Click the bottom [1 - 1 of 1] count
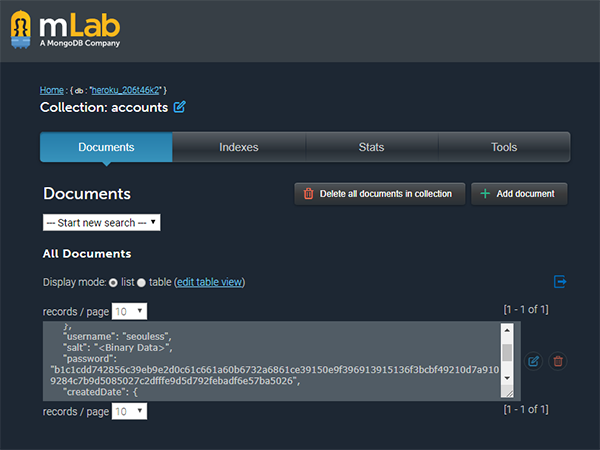The height and width of the screenshot is (450, 600). (526, 409)
